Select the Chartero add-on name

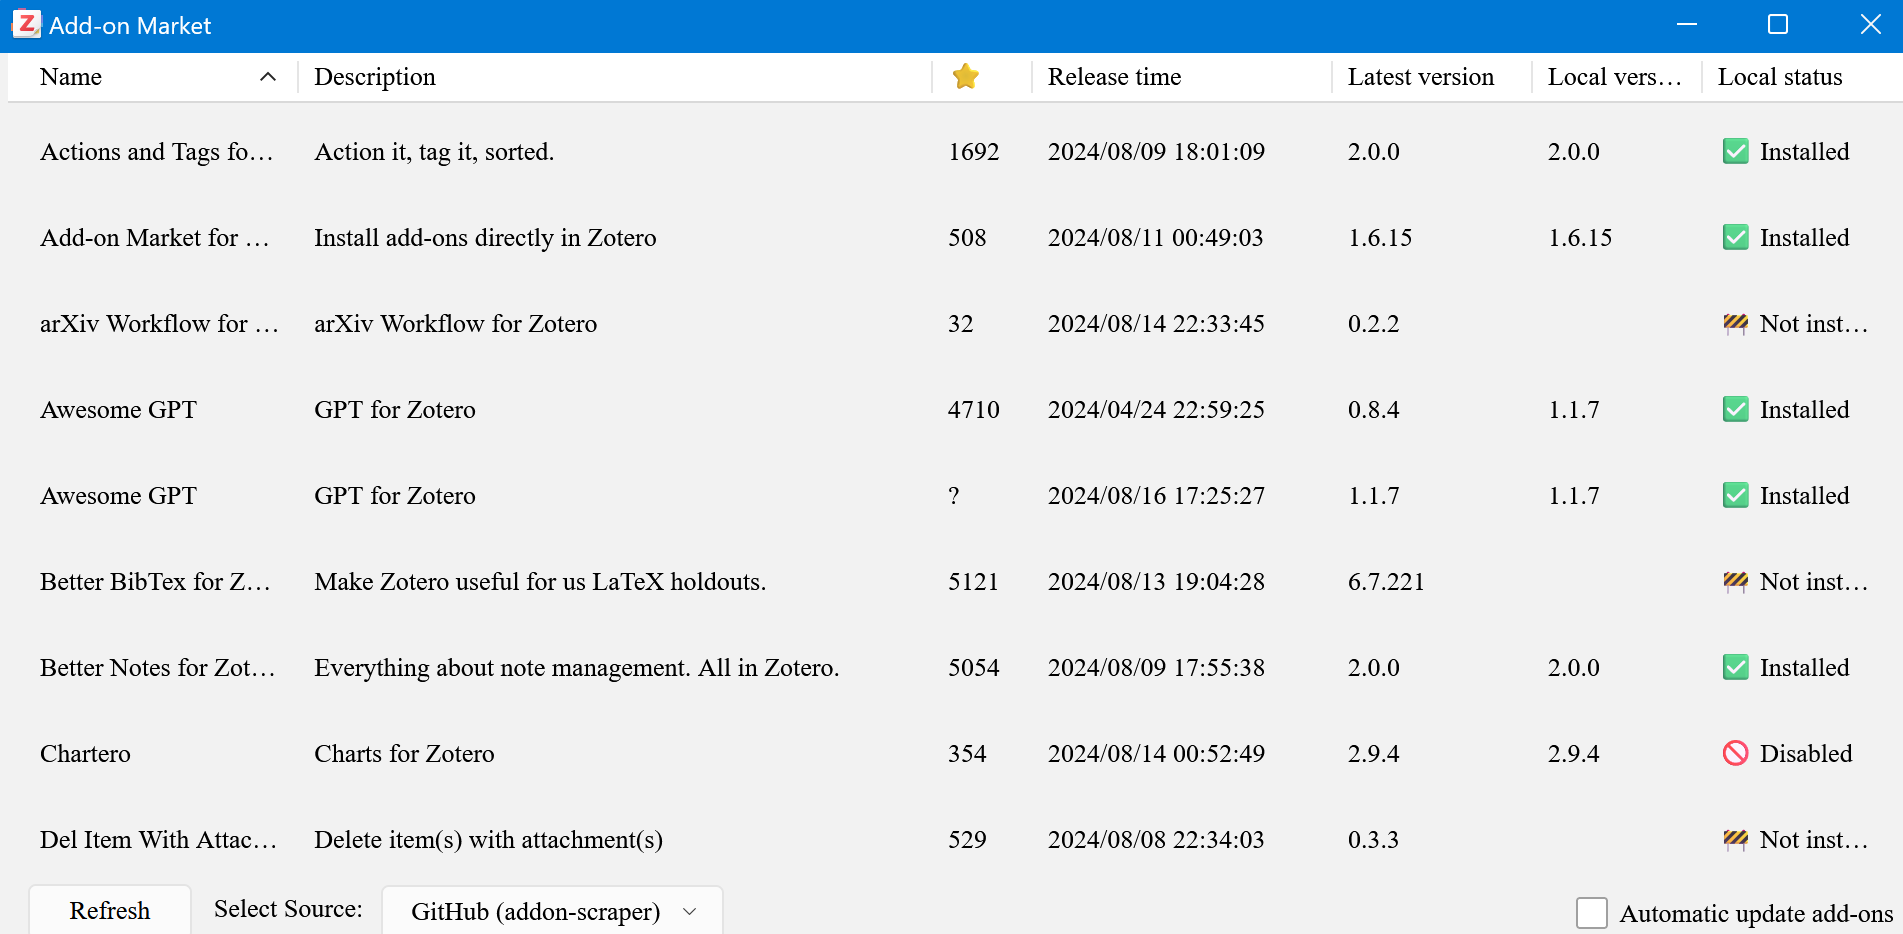click(85, 753)
